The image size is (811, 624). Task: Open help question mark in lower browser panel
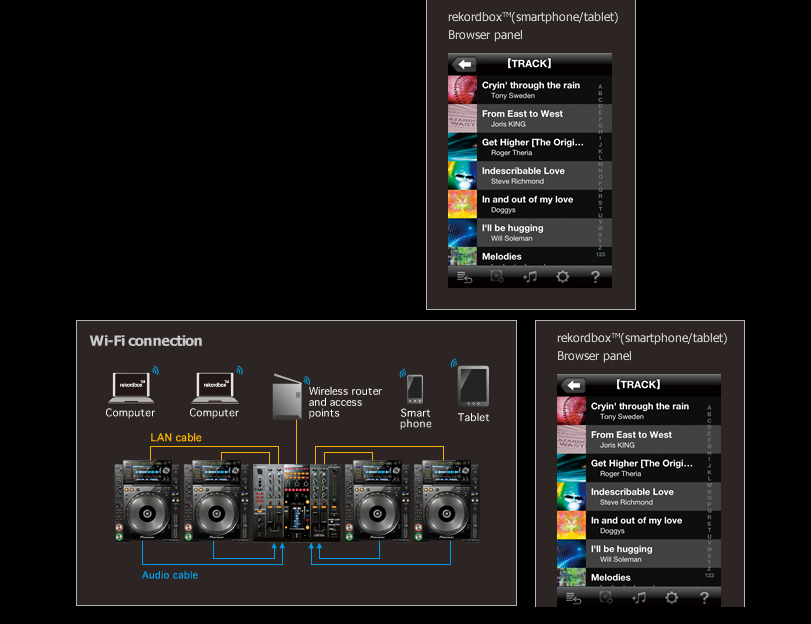(704, 598)
